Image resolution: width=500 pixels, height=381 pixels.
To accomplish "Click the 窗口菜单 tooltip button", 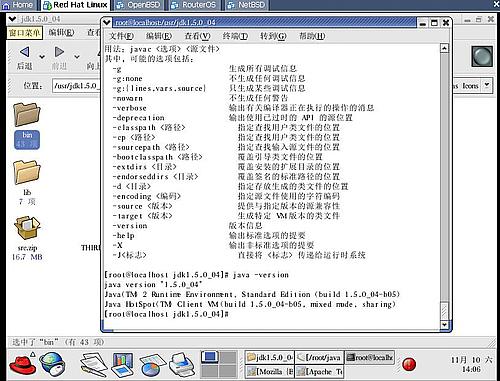I will 25,33.
